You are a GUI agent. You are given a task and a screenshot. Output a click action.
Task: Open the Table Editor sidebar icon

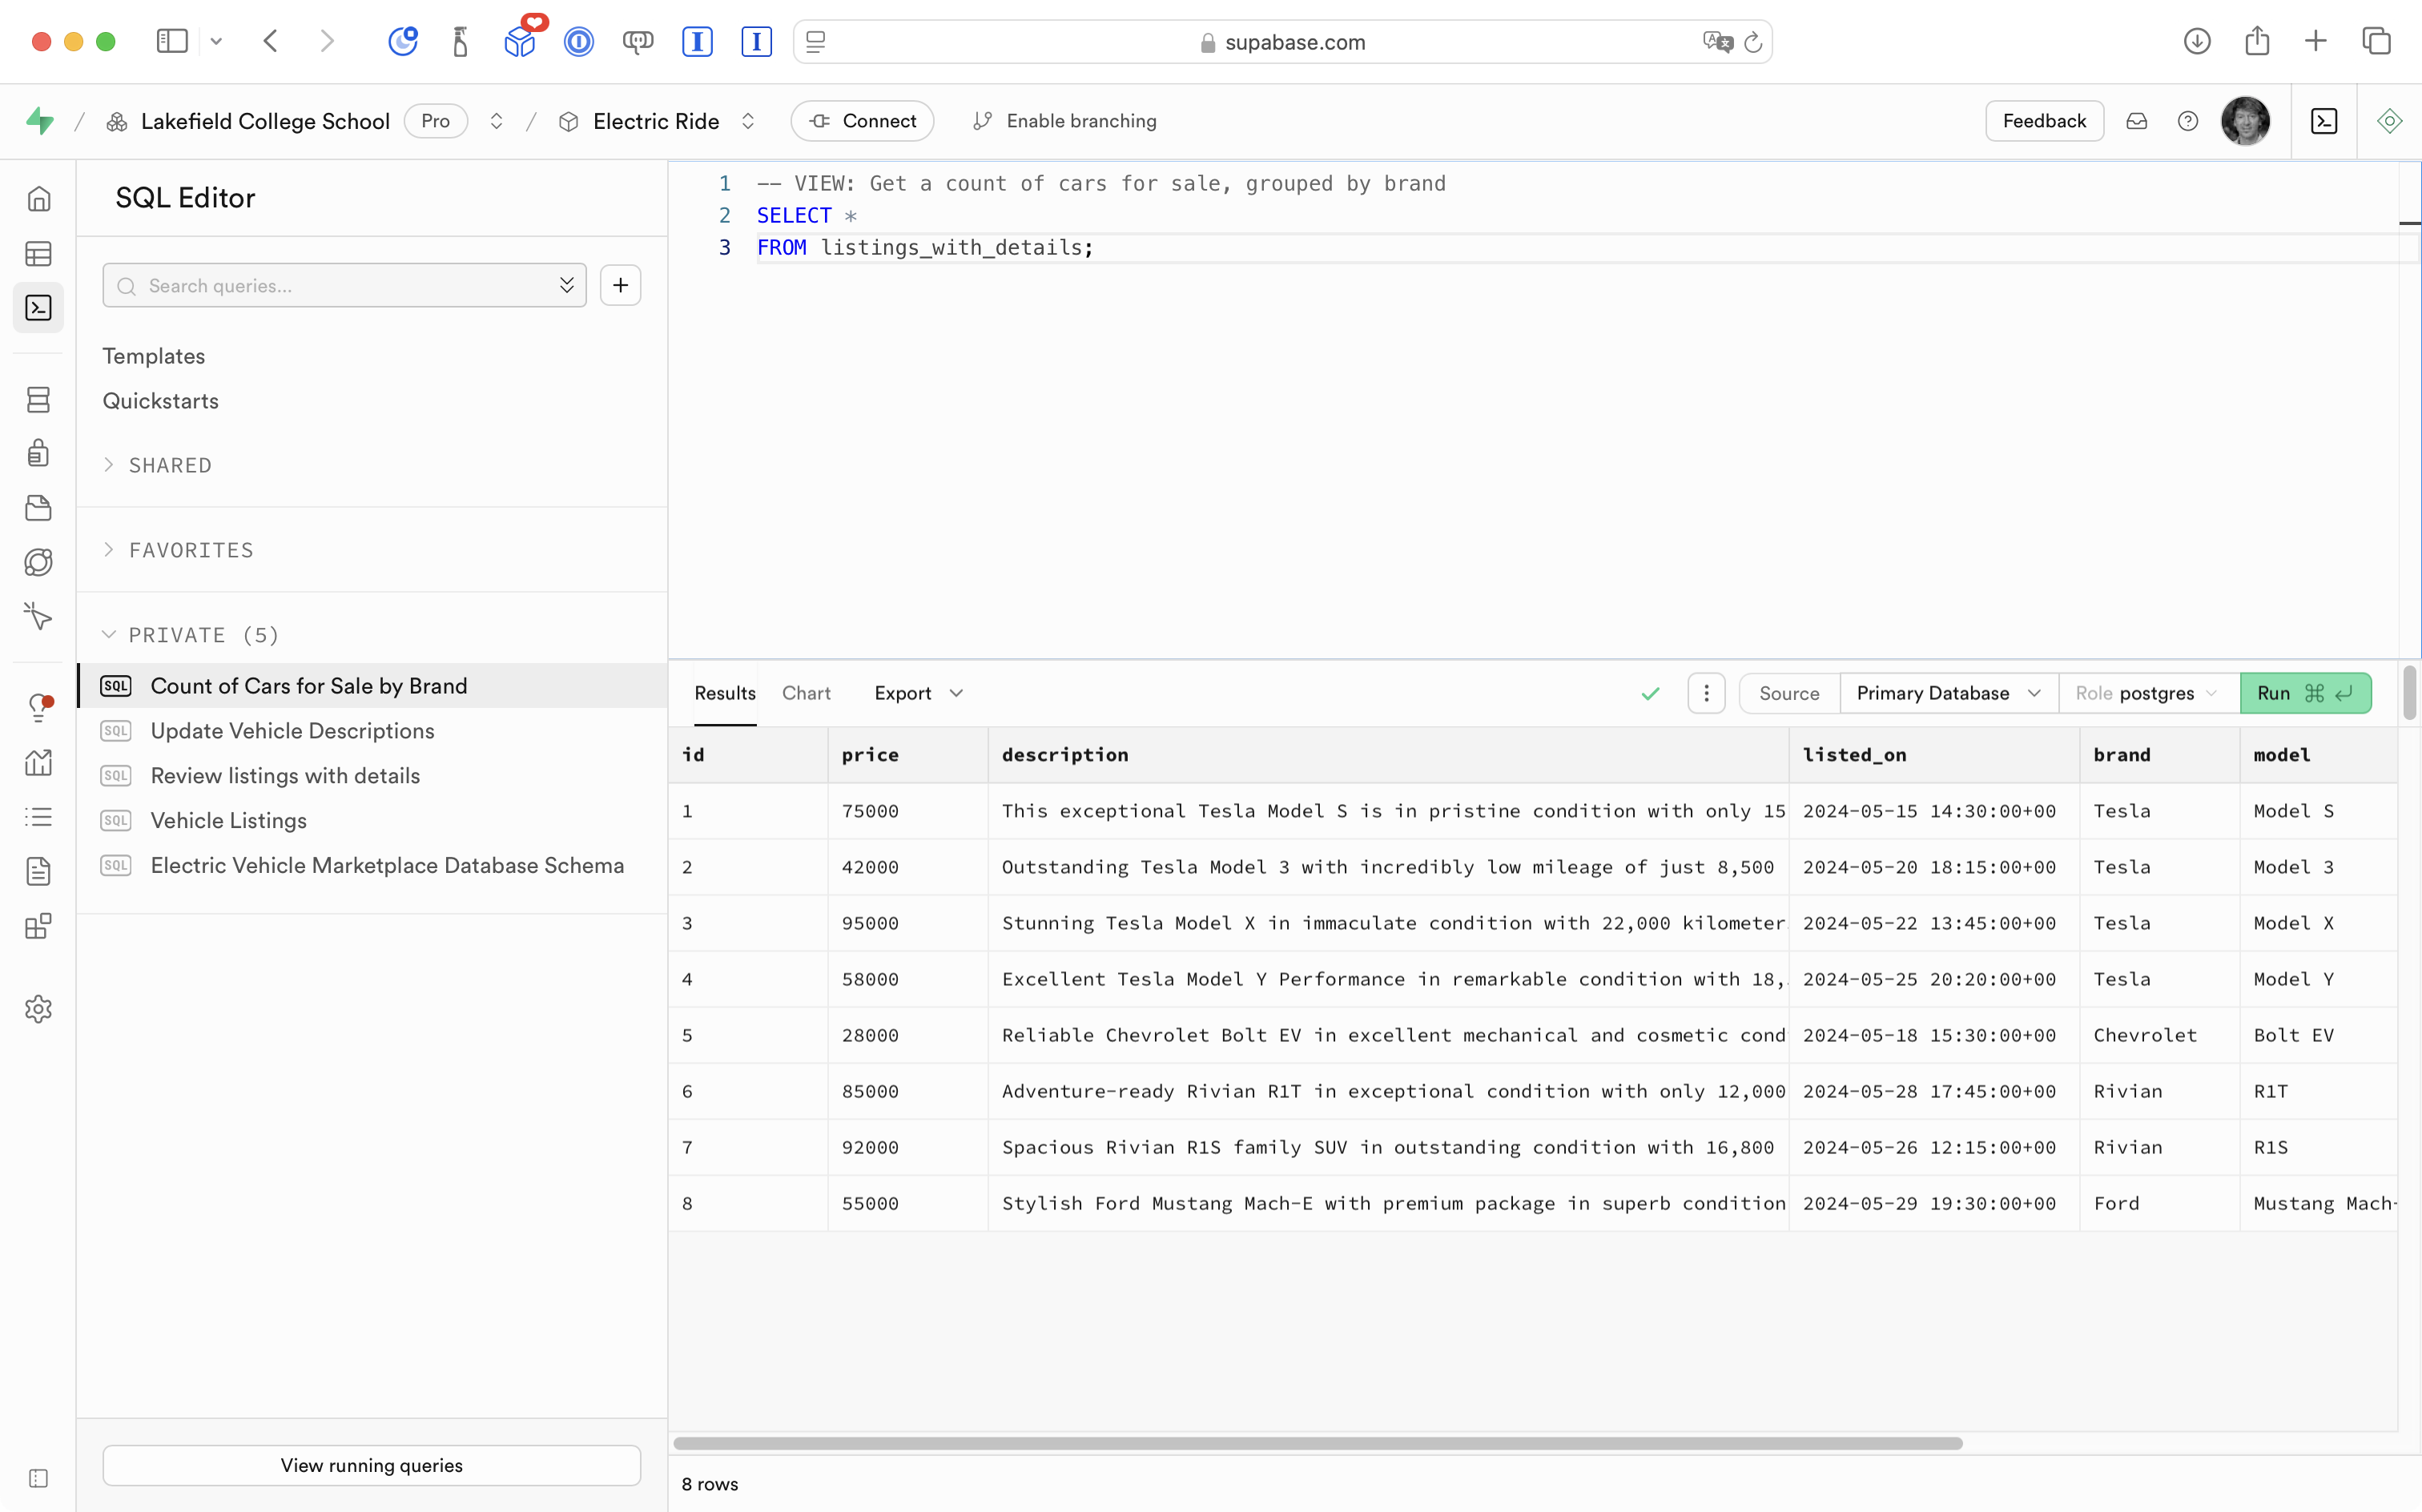point(38,254)
